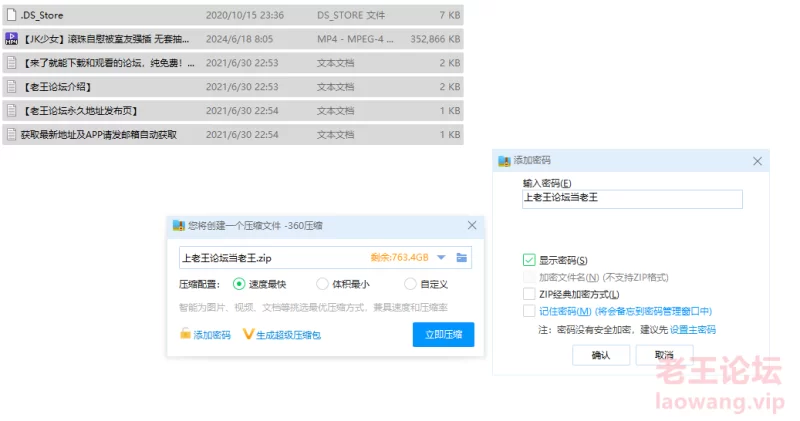800x421 pixels.
Task: Select the 【老王论坛永久地址发布页】 document icon
Action: click(11, 111)
